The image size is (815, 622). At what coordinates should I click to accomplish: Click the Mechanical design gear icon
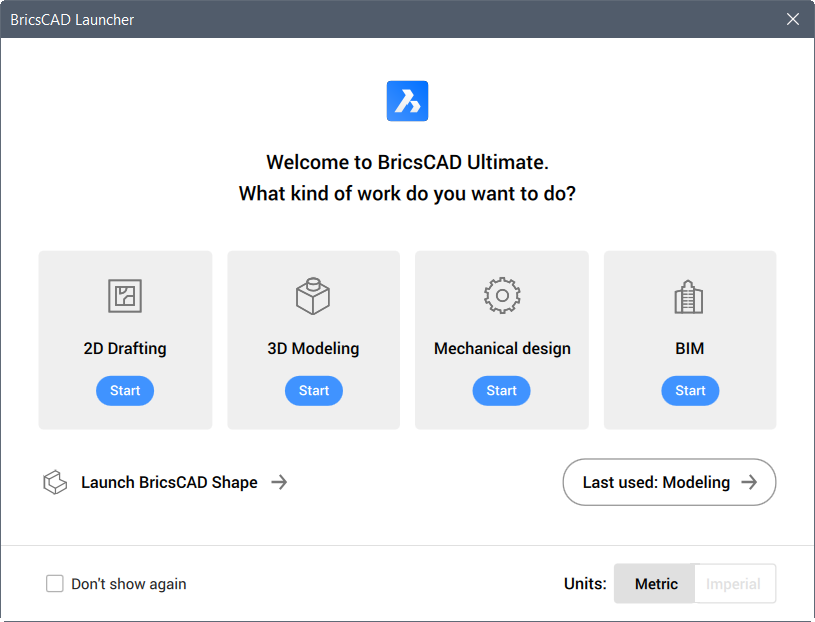click(502, 296)
